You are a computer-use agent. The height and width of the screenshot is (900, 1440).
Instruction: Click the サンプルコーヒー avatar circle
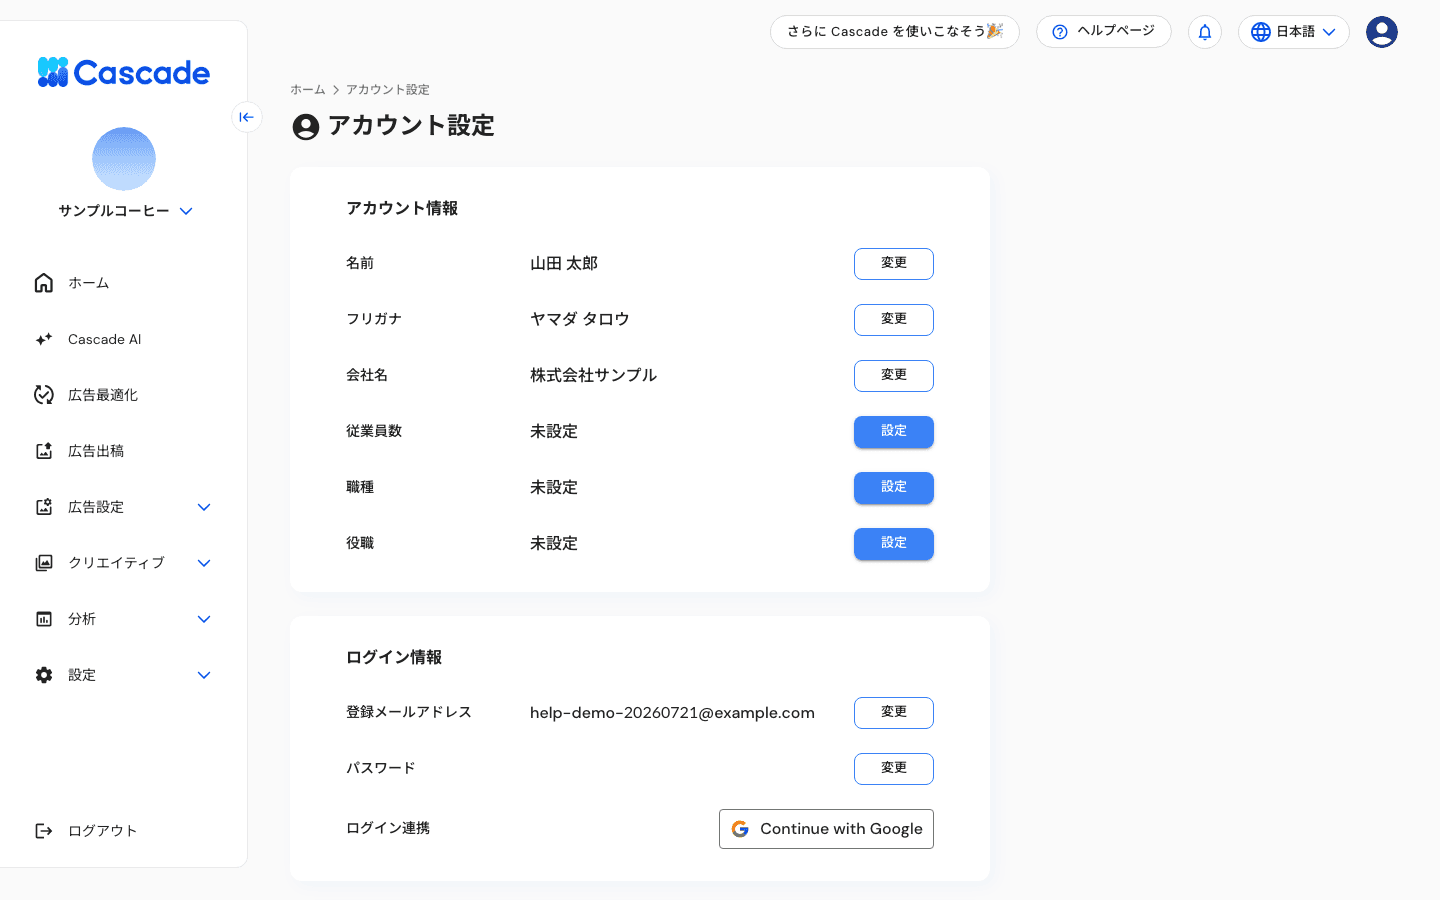pyautogui.click(x=124, y=159)
